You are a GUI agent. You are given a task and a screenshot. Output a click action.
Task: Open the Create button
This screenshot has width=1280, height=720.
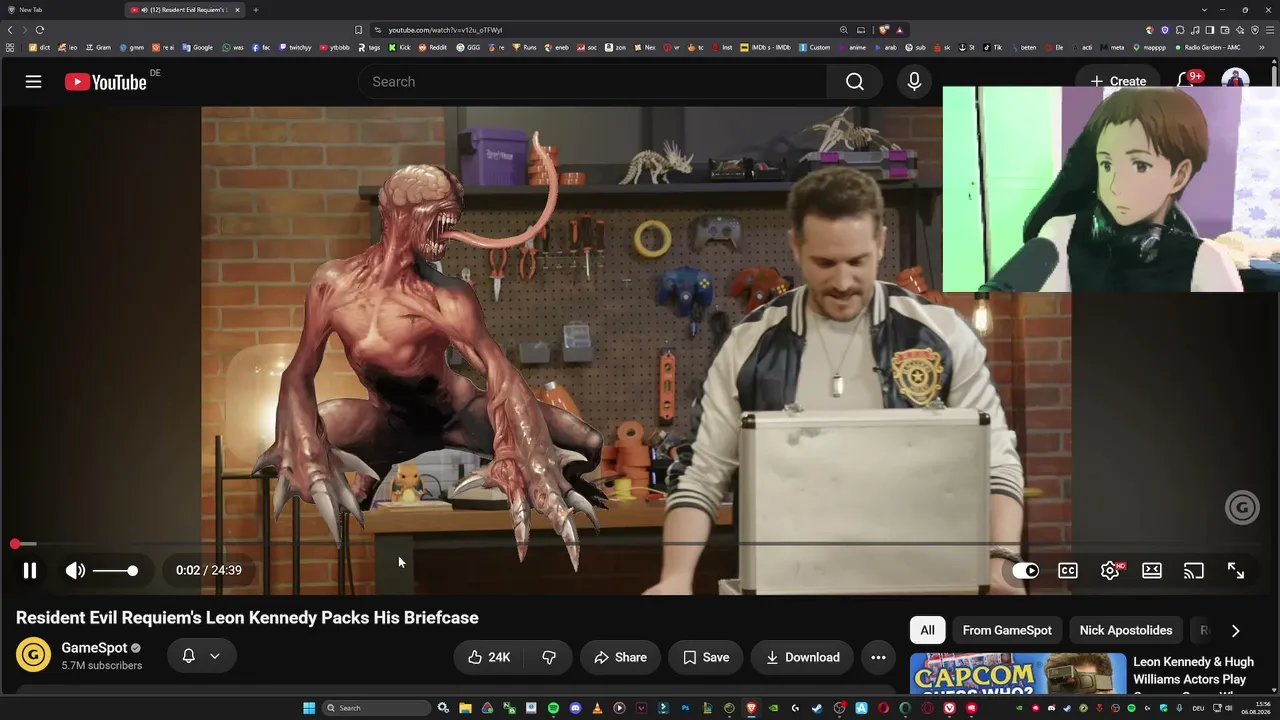pyautogui.click(x=1118, y=82)
